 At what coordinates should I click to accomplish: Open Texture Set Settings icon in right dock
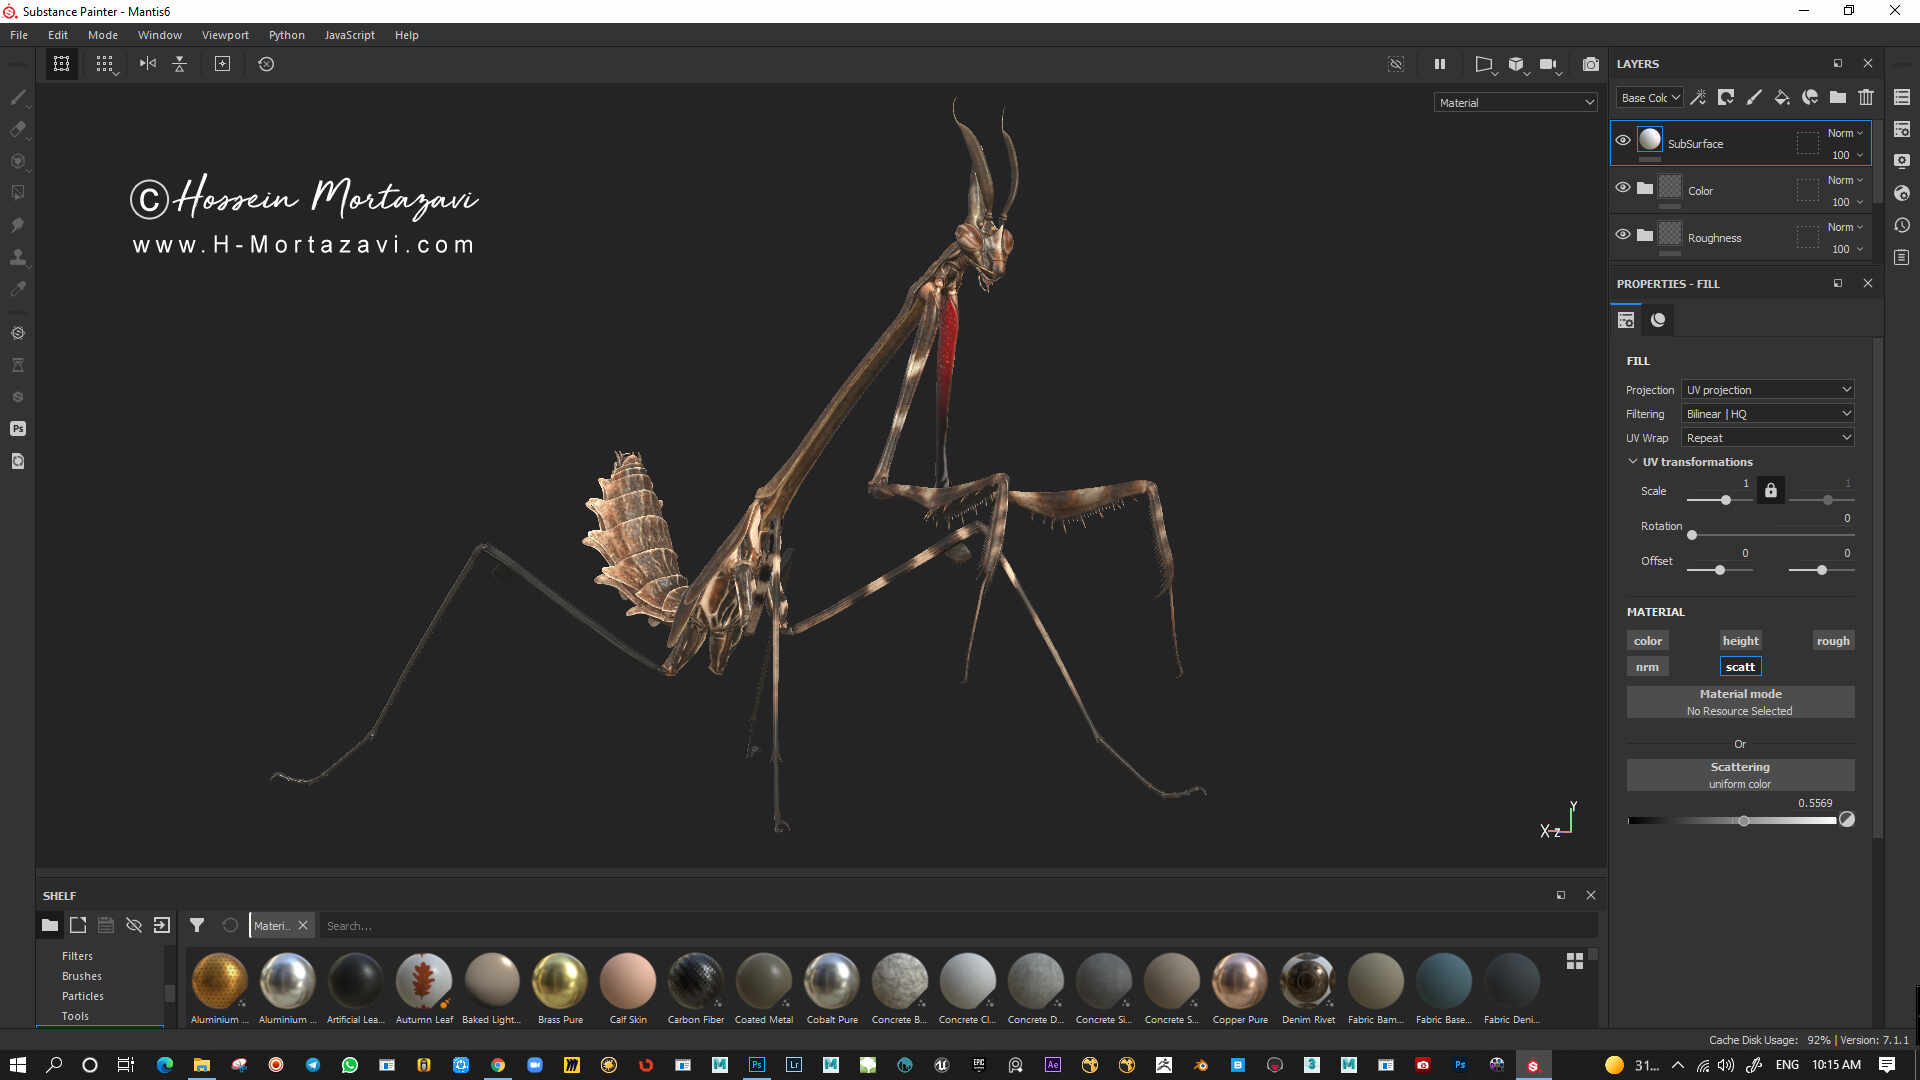coord(1902,129)
